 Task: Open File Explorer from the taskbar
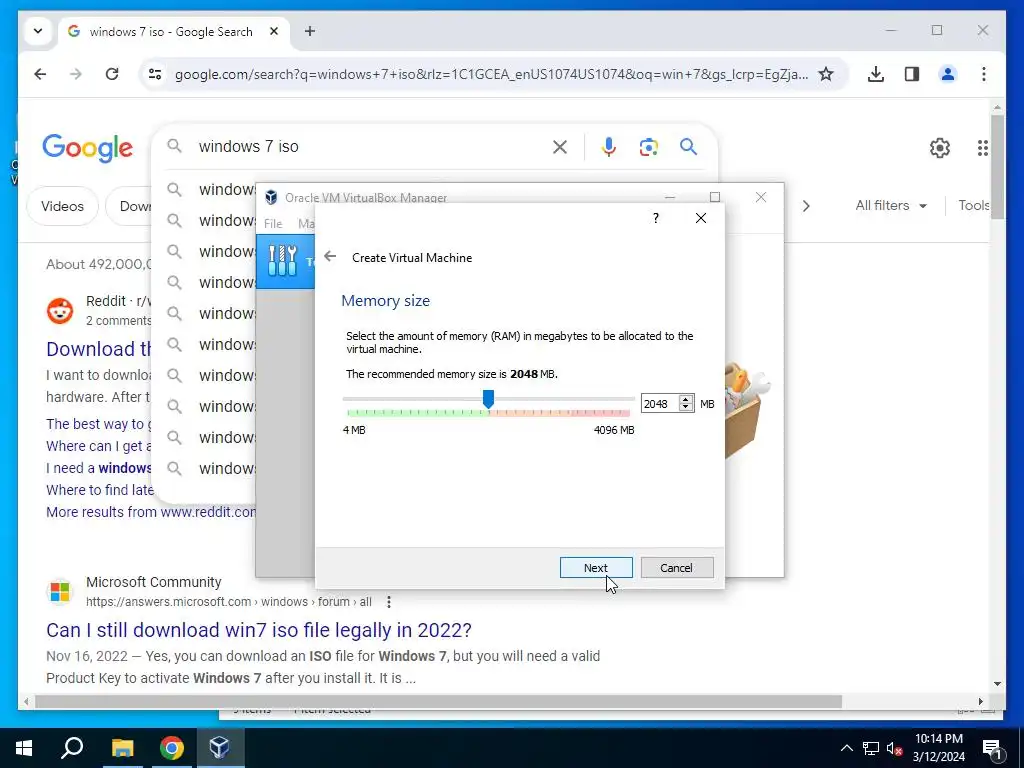pos(122,748)
